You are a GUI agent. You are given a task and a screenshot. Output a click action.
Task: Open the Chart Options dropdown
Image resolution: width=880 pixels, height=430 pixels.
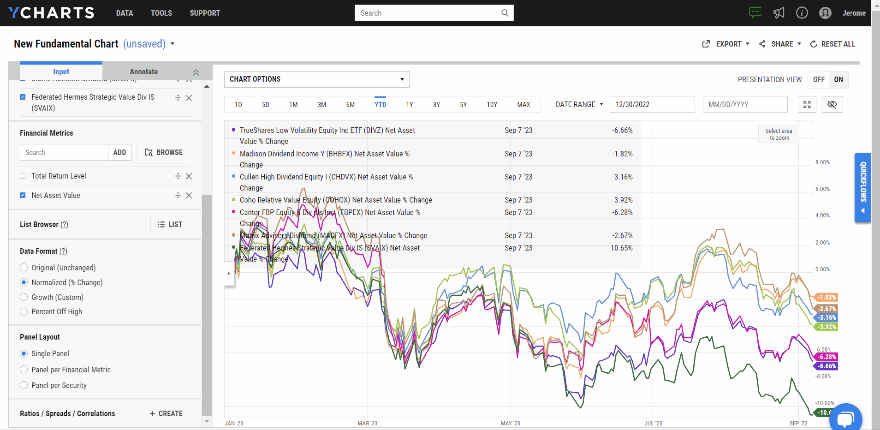[x=317, y=79]
